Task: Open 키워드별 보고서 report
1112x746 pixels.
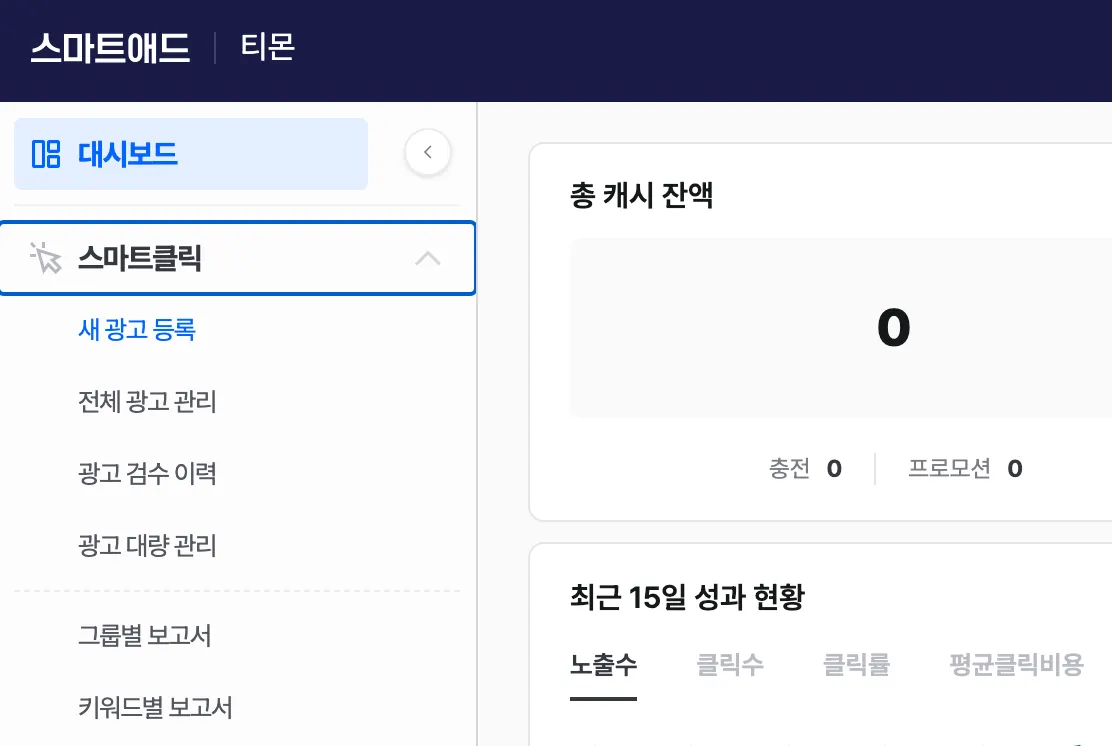Action: click(155, 708)
